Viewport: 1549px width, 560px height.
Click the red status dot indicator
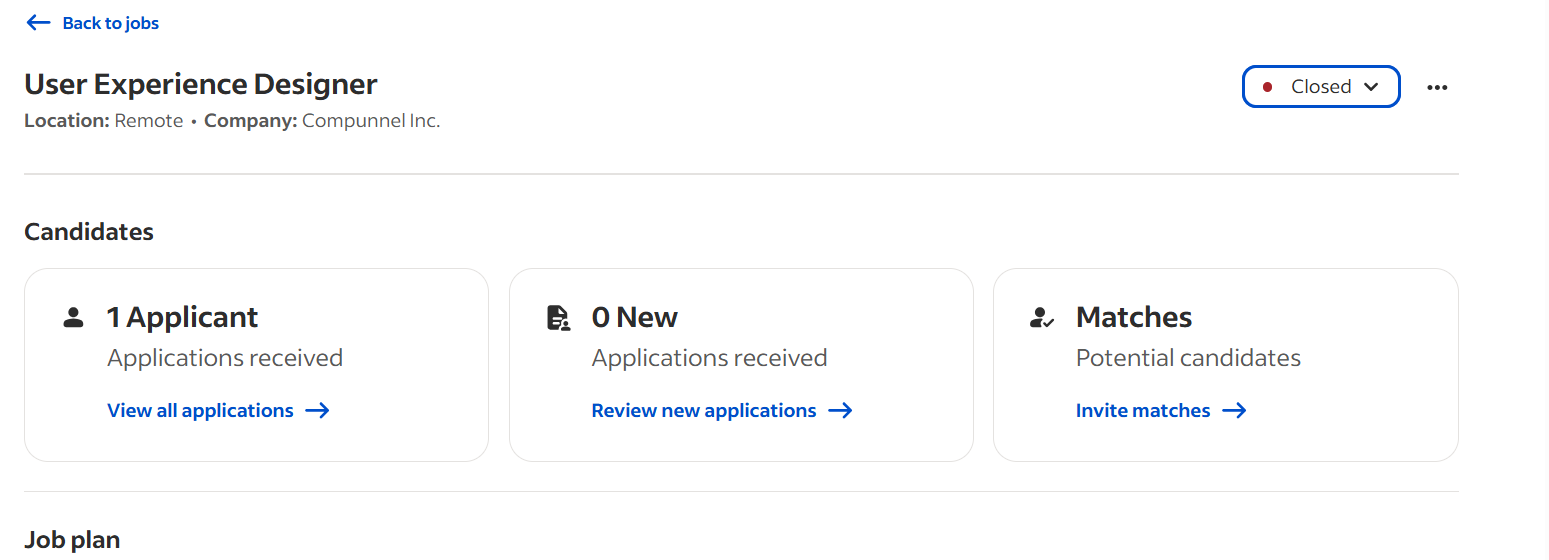(x=1268, y=87)
